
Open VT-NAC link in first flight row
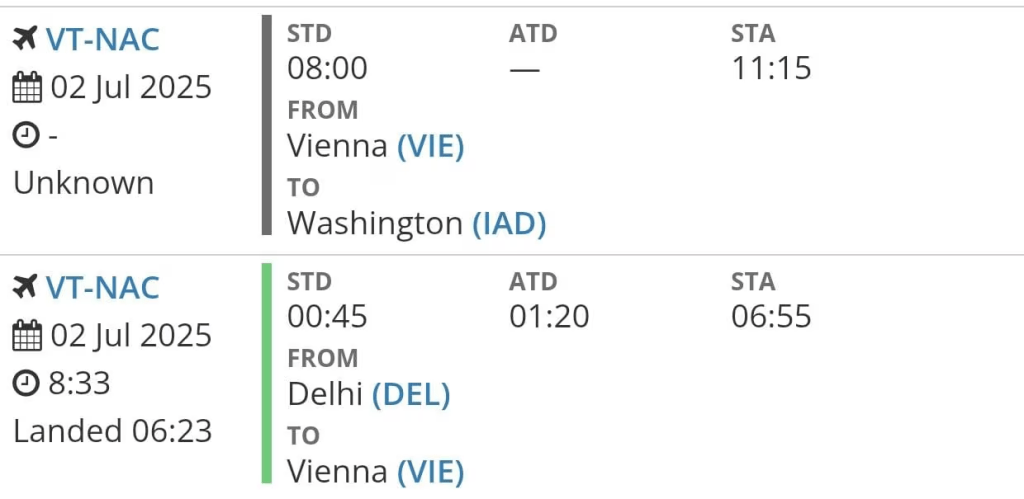(103, 40)
